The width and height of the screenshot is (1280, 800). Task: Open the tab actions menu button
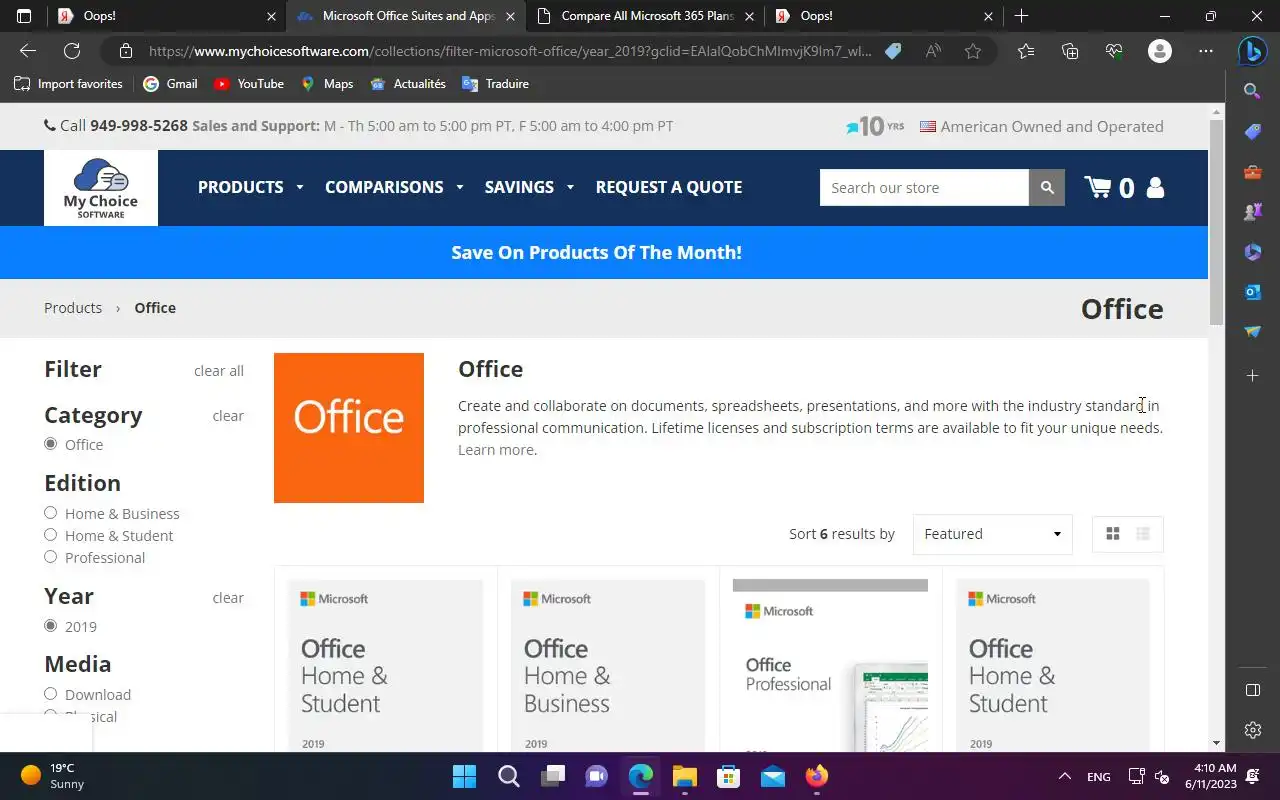coord(24,16)
